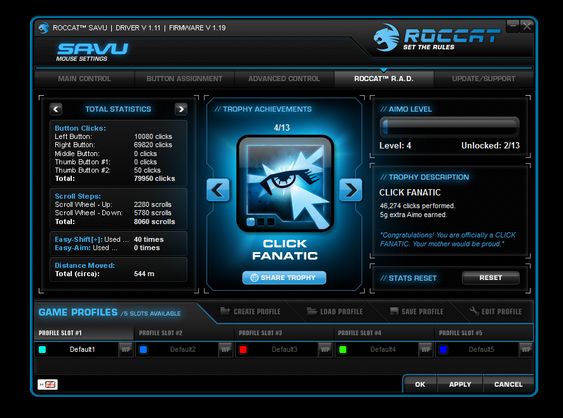Share the trophy via Share Trophy button

tap(284, 278)
